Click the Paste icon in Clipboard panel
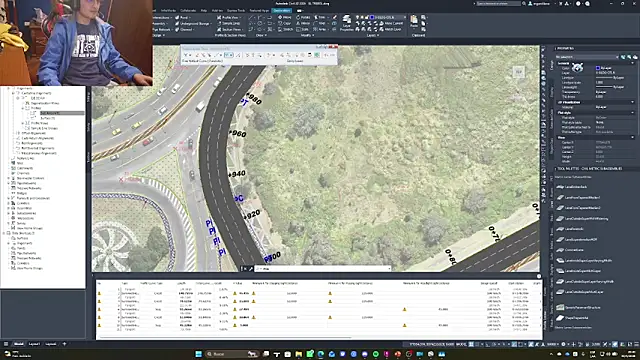The image size is (640, 360). pos(414,21)
